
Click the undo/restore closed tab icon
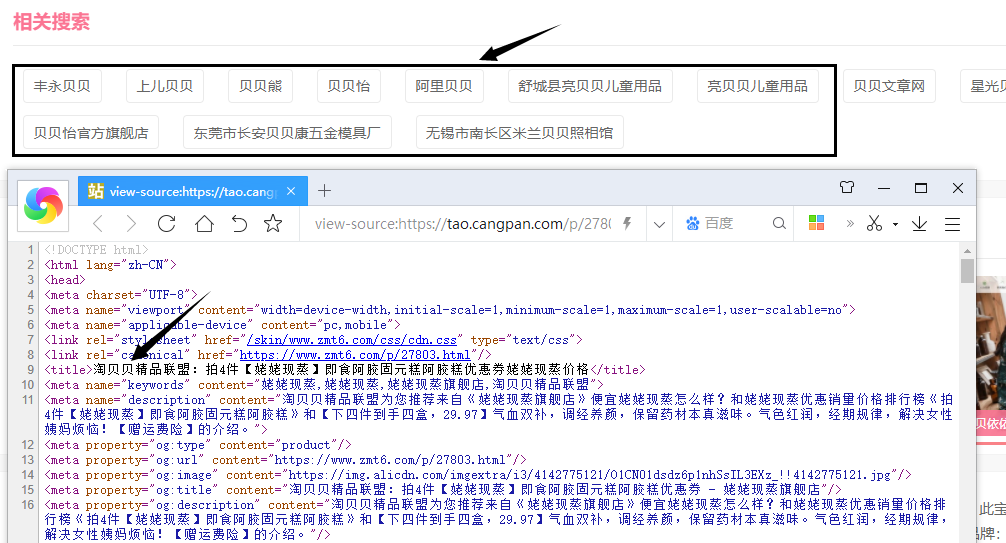click(239, 223)
